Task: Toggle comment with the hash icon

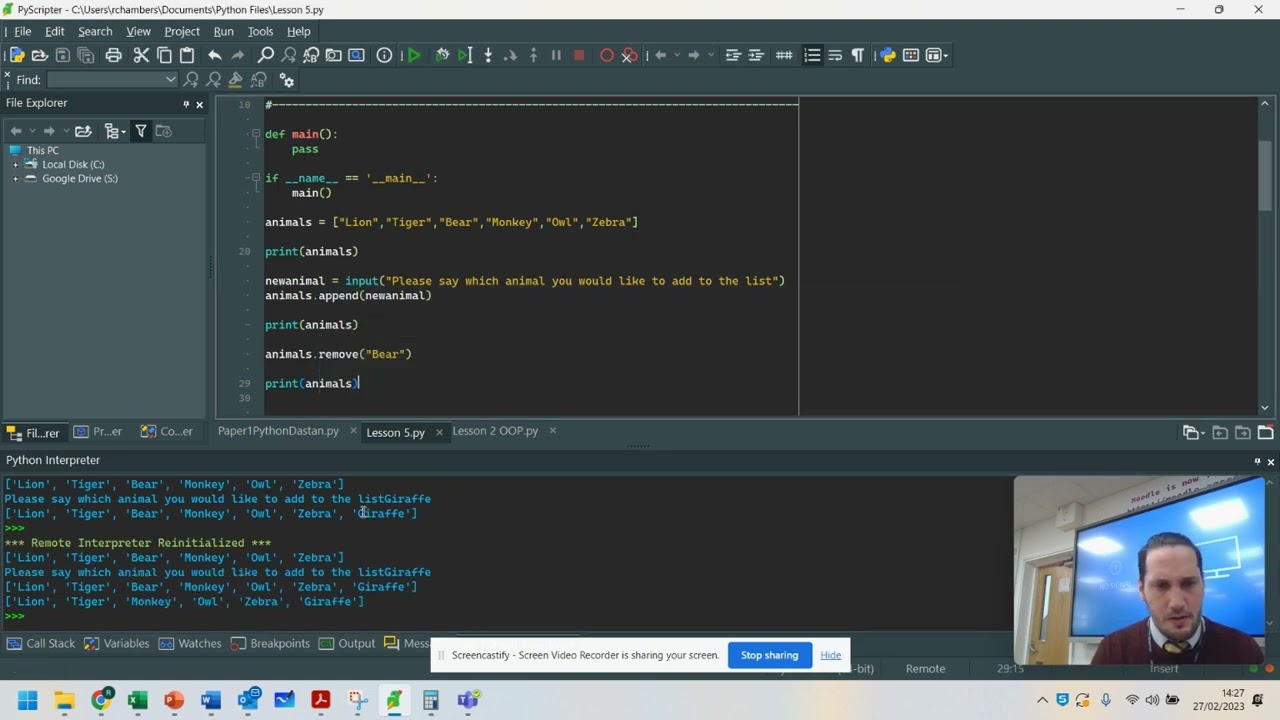Action: (x=784, y=55)
